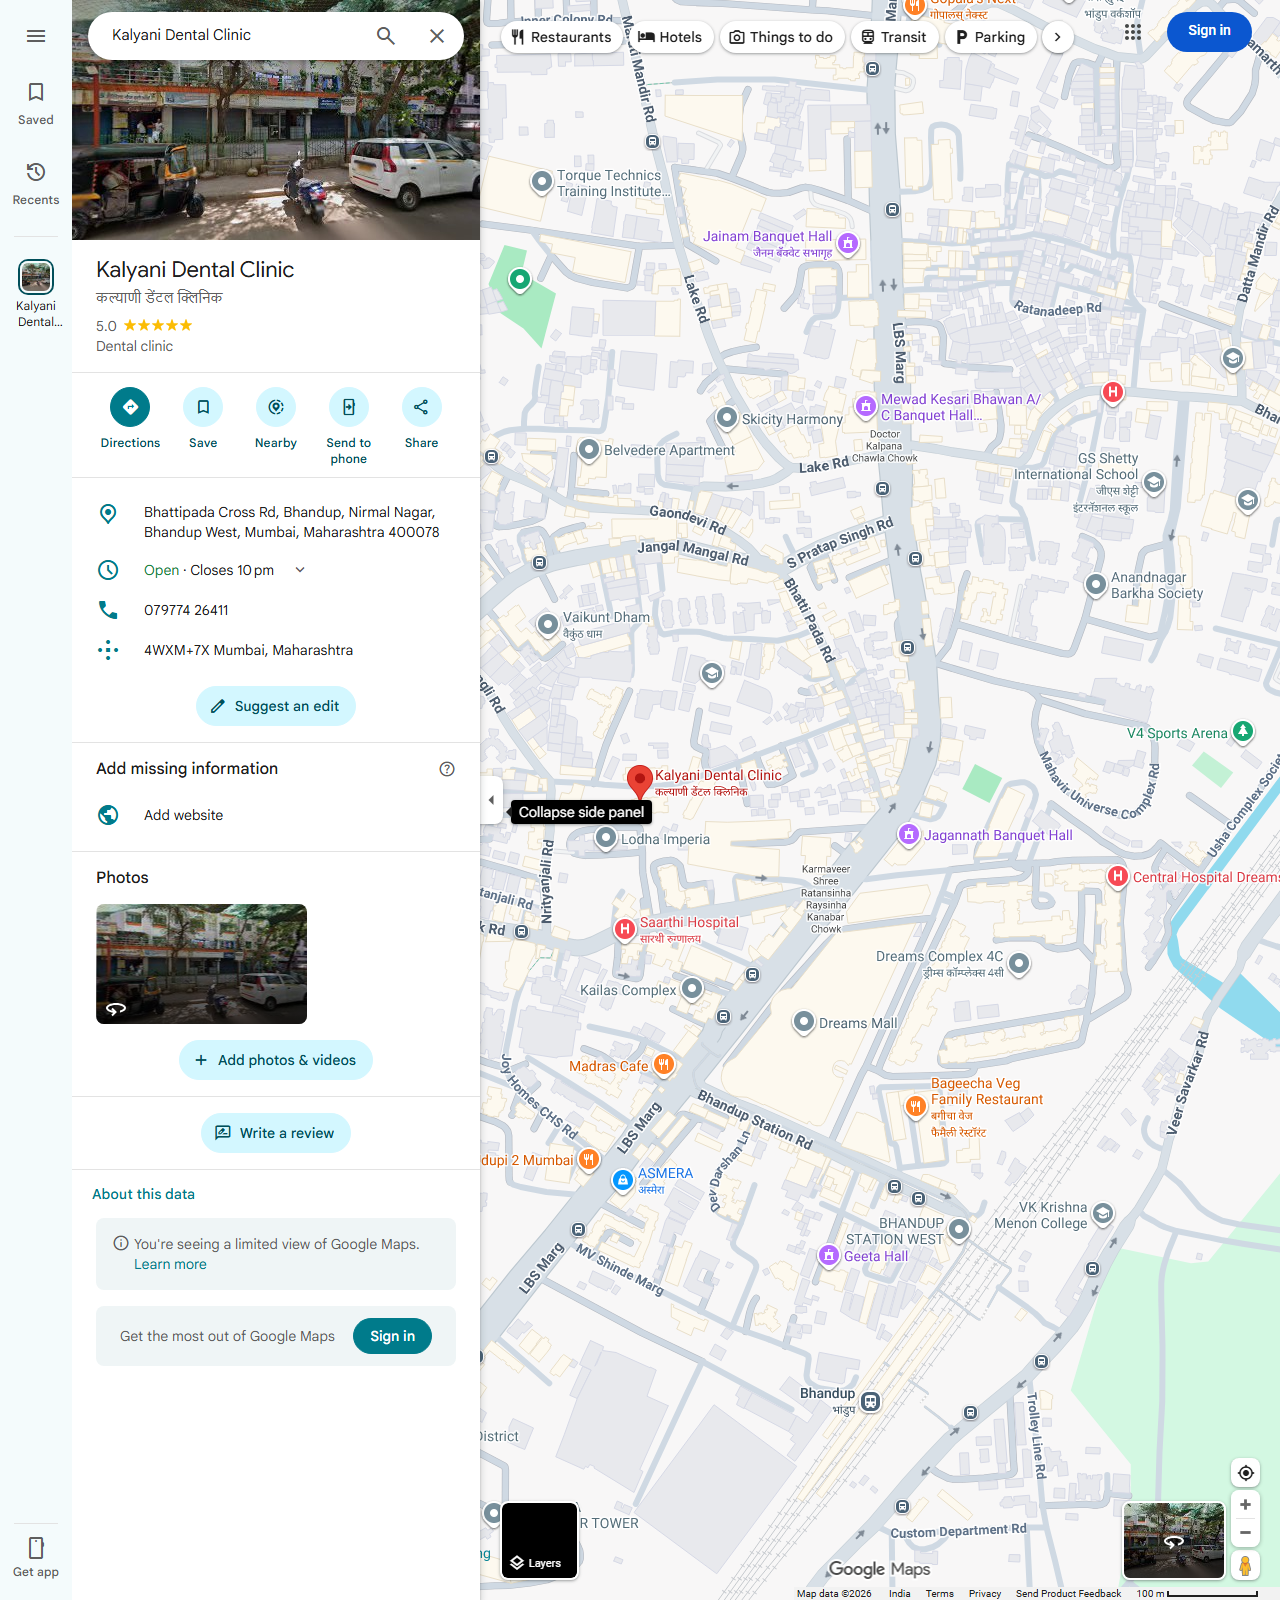Click Learn more about limited view
The width and height of the screenshot is (1280, 1600).
tap(170, 1264)
